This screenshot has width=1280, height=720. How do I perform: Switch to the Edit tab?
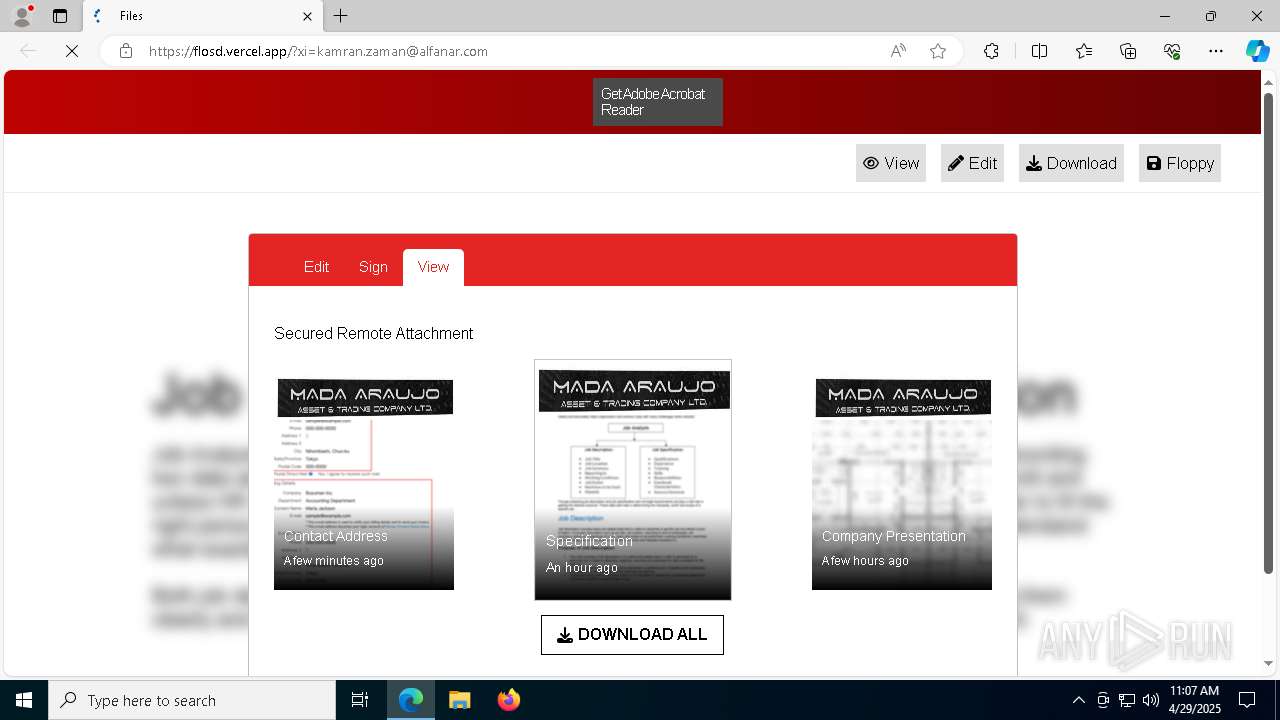(x=316, y=267)
